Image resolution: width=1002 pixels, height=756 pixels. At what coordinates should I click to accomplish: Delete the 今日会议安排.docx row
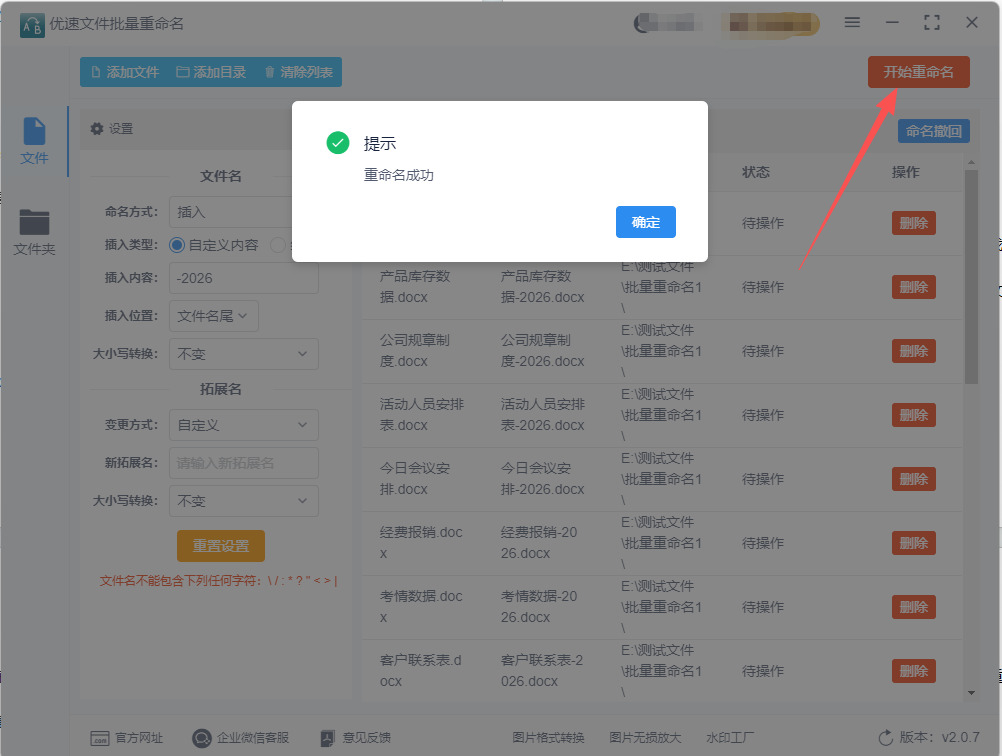[913, 479]
